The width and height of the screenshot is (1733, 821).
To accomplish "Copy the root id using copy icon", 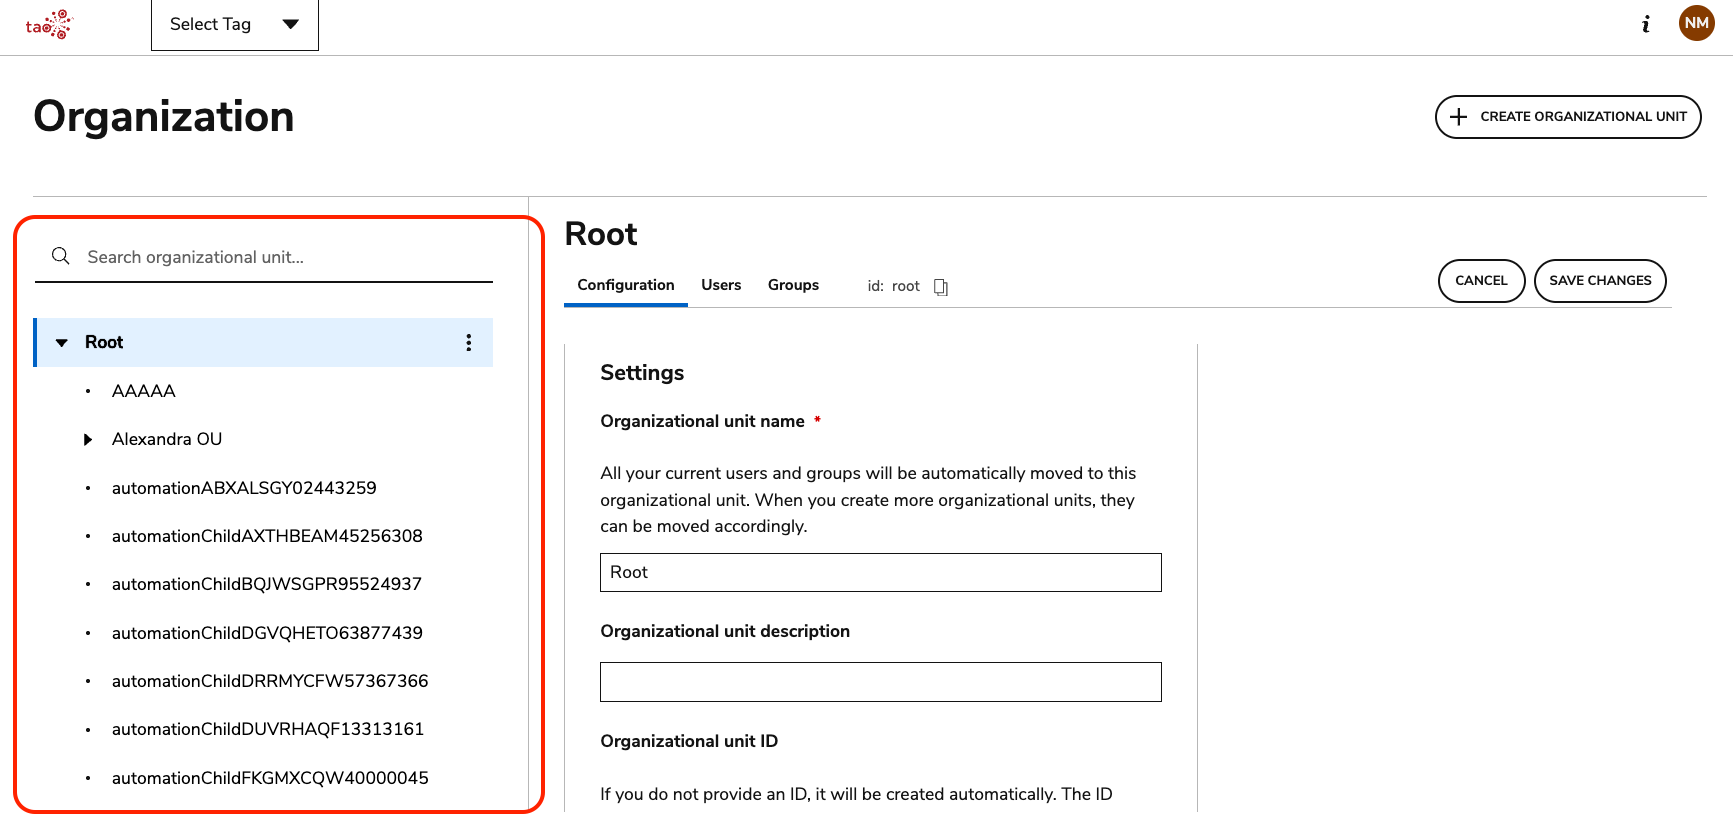I will tap(940, 287).
